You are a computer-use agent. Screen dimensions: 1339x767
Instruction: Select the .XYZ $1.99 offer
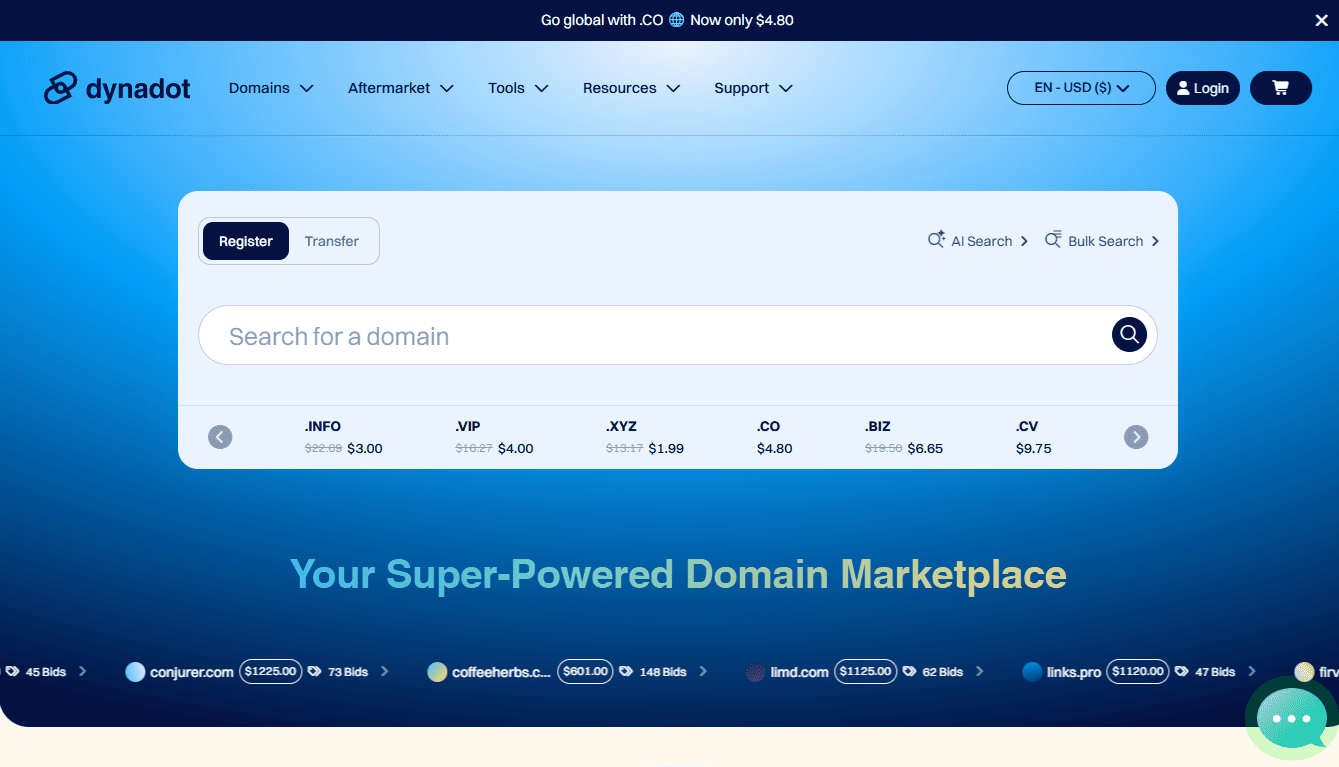click(643, 437)
